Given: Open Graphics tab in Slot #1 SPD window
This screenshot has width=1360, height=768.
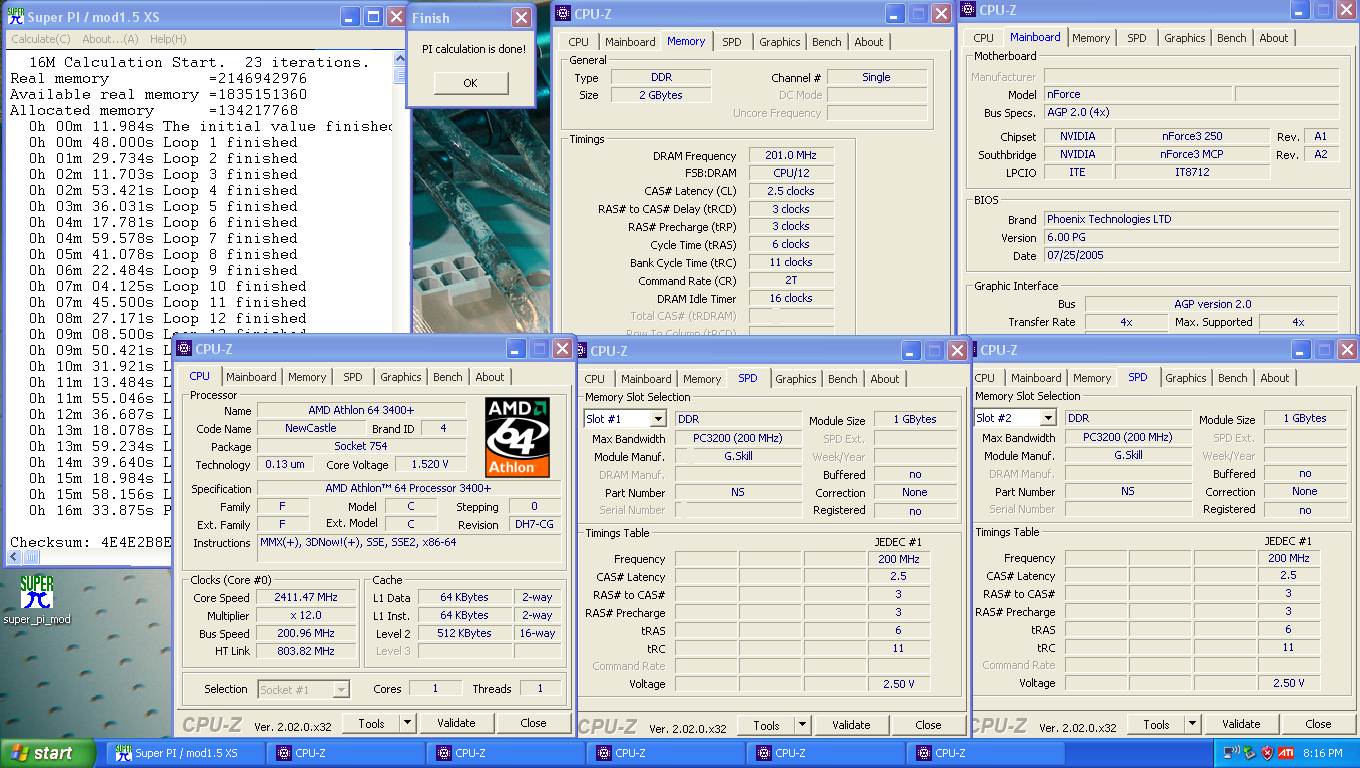Looking at the screenshot, I should click(x=796, y=379).
